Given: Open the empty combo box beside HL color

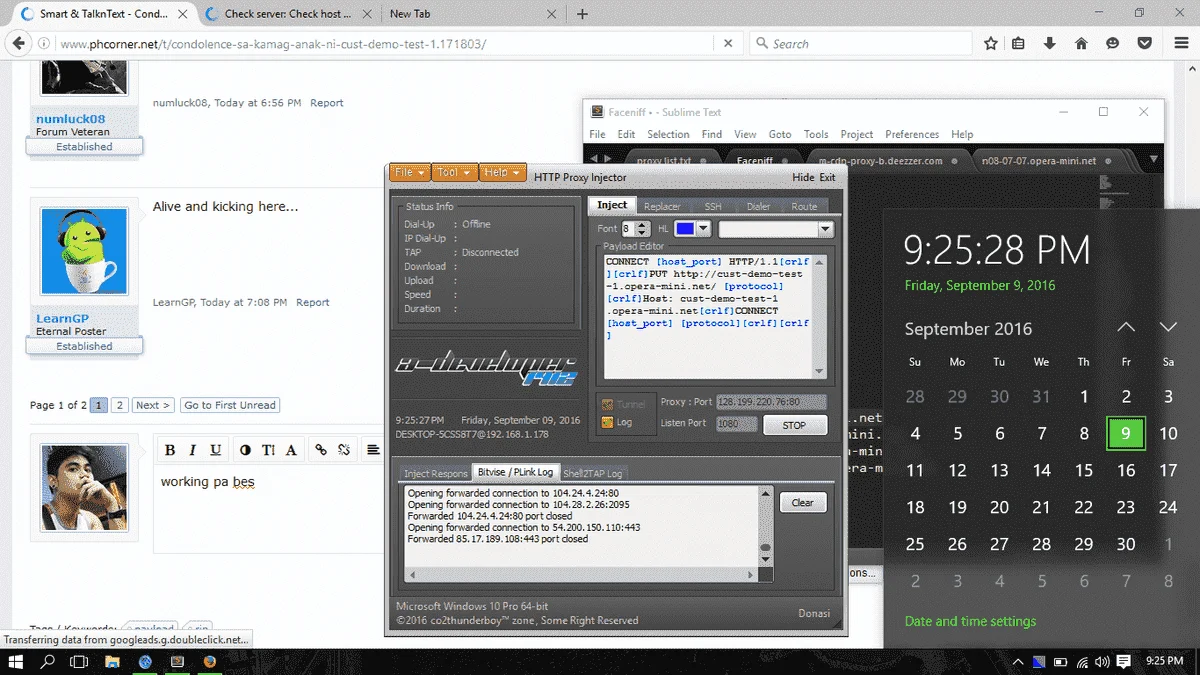Looking at the screenshot, I should (x=776, y=229).
